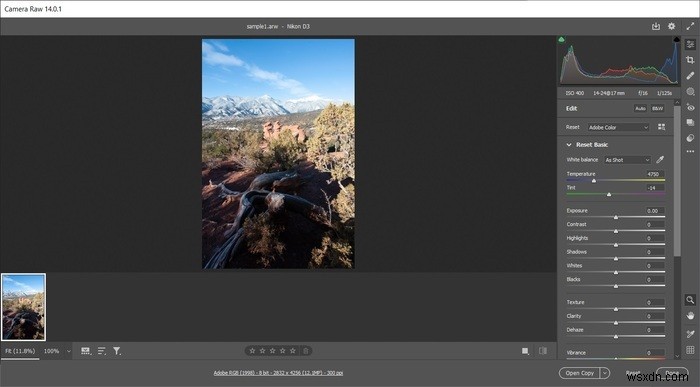Click the 100% zoom option
700x387 pixels.
(51, 351)
